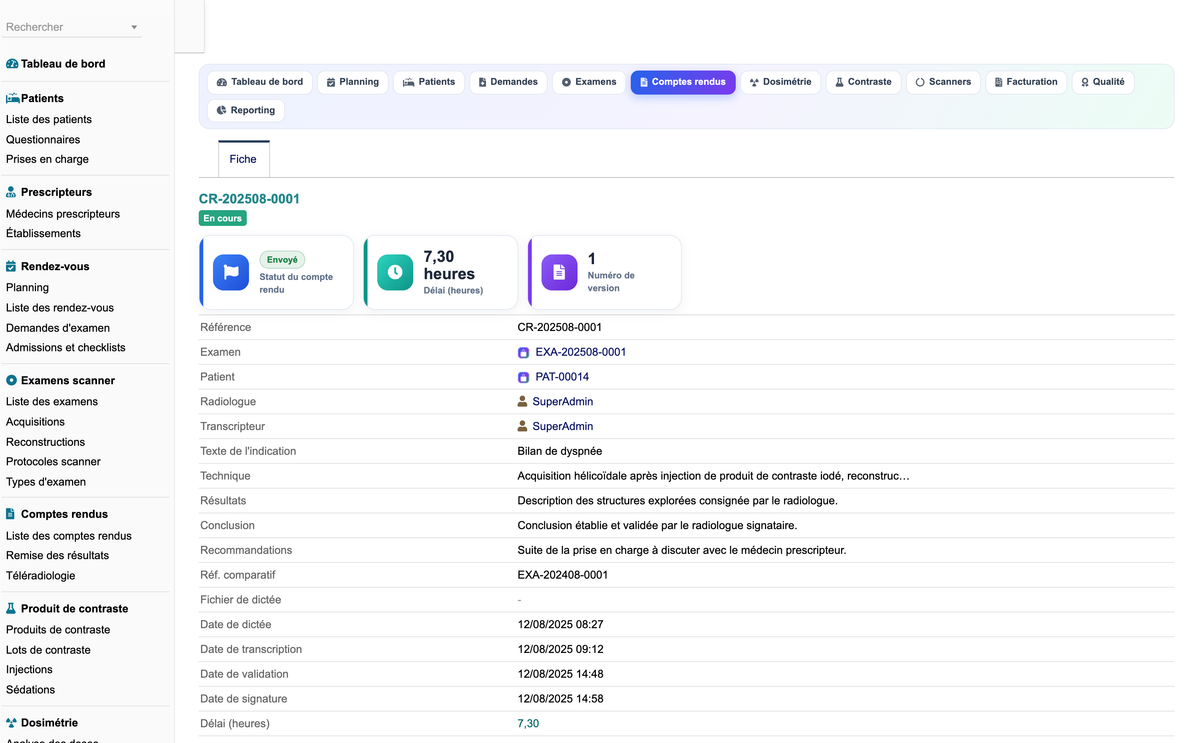Open Examens in top navigation

click(x=589, y=82)
